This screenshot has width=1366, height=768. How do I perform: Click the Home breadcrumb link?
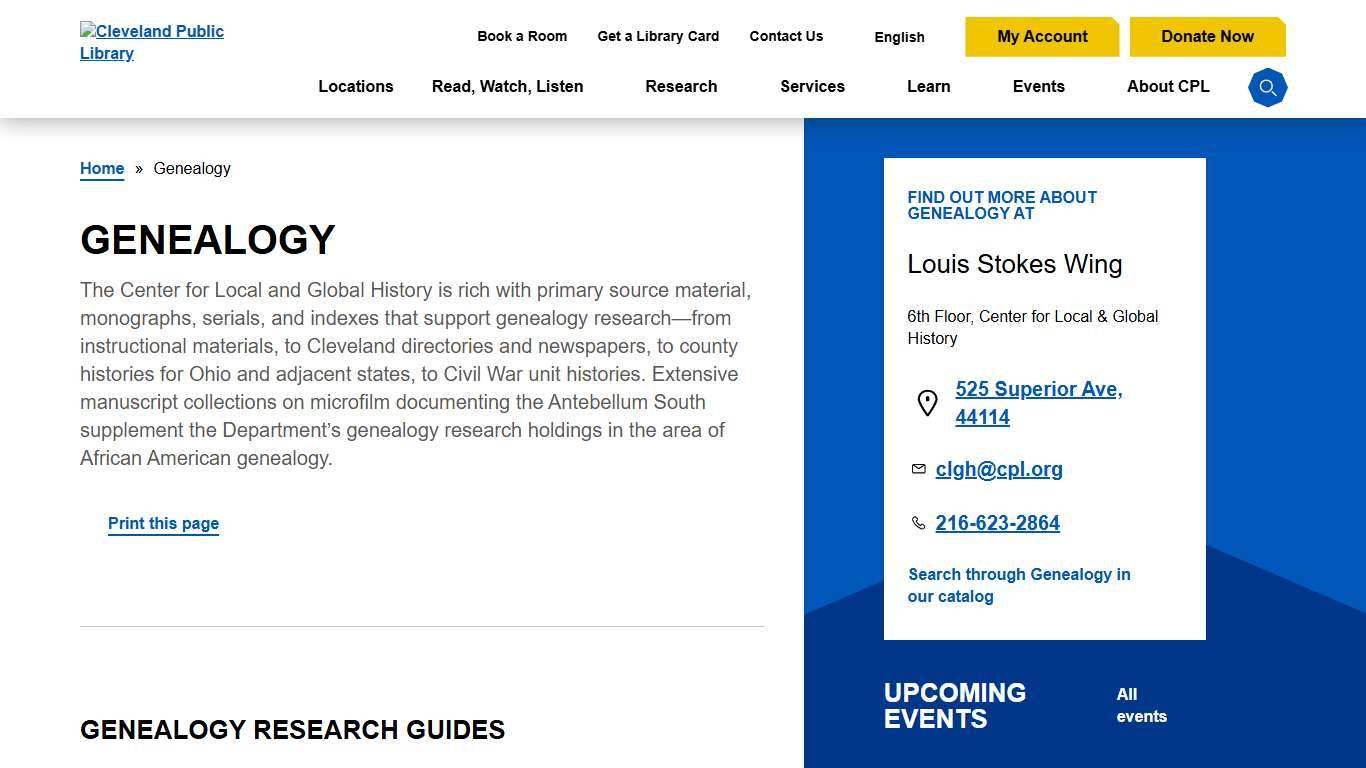(x=101, y=168)
